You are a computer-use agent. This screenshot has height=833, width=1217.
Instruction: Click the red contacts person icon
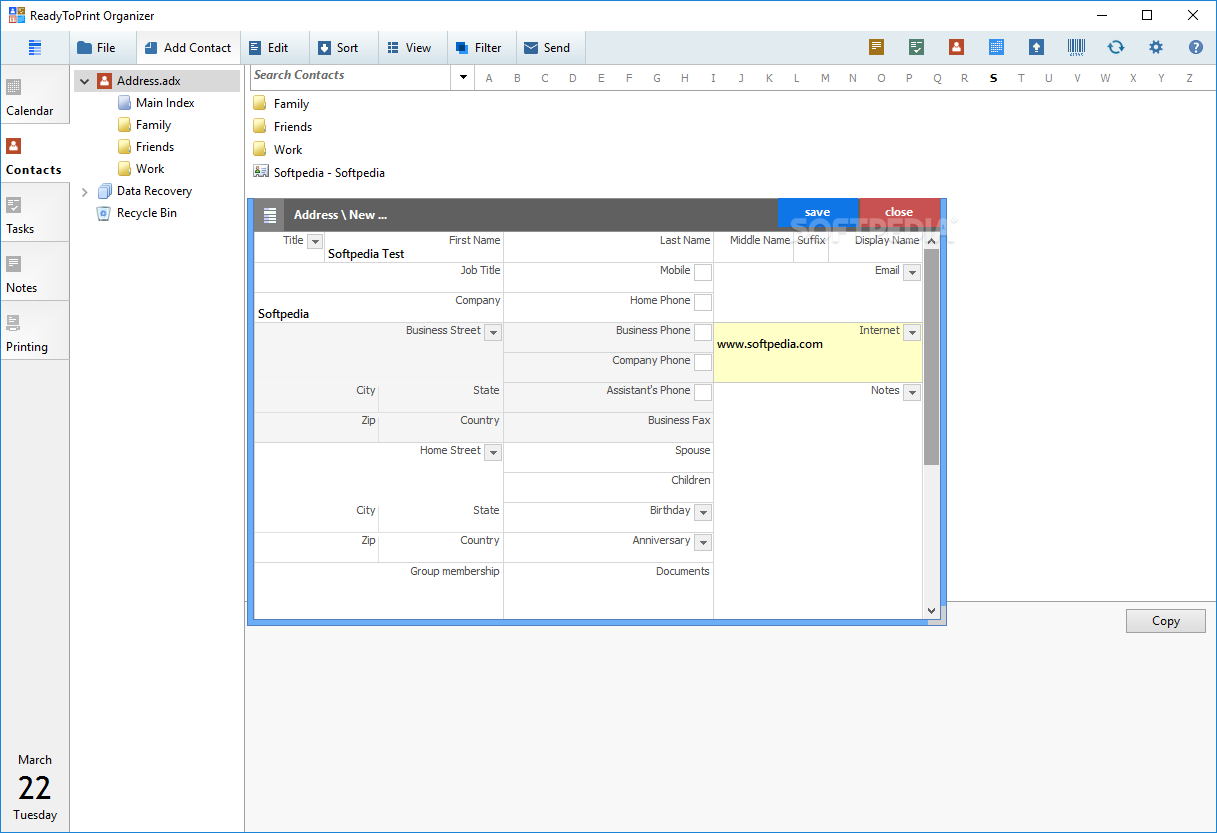pyautogui.click(x=956, y=47)
